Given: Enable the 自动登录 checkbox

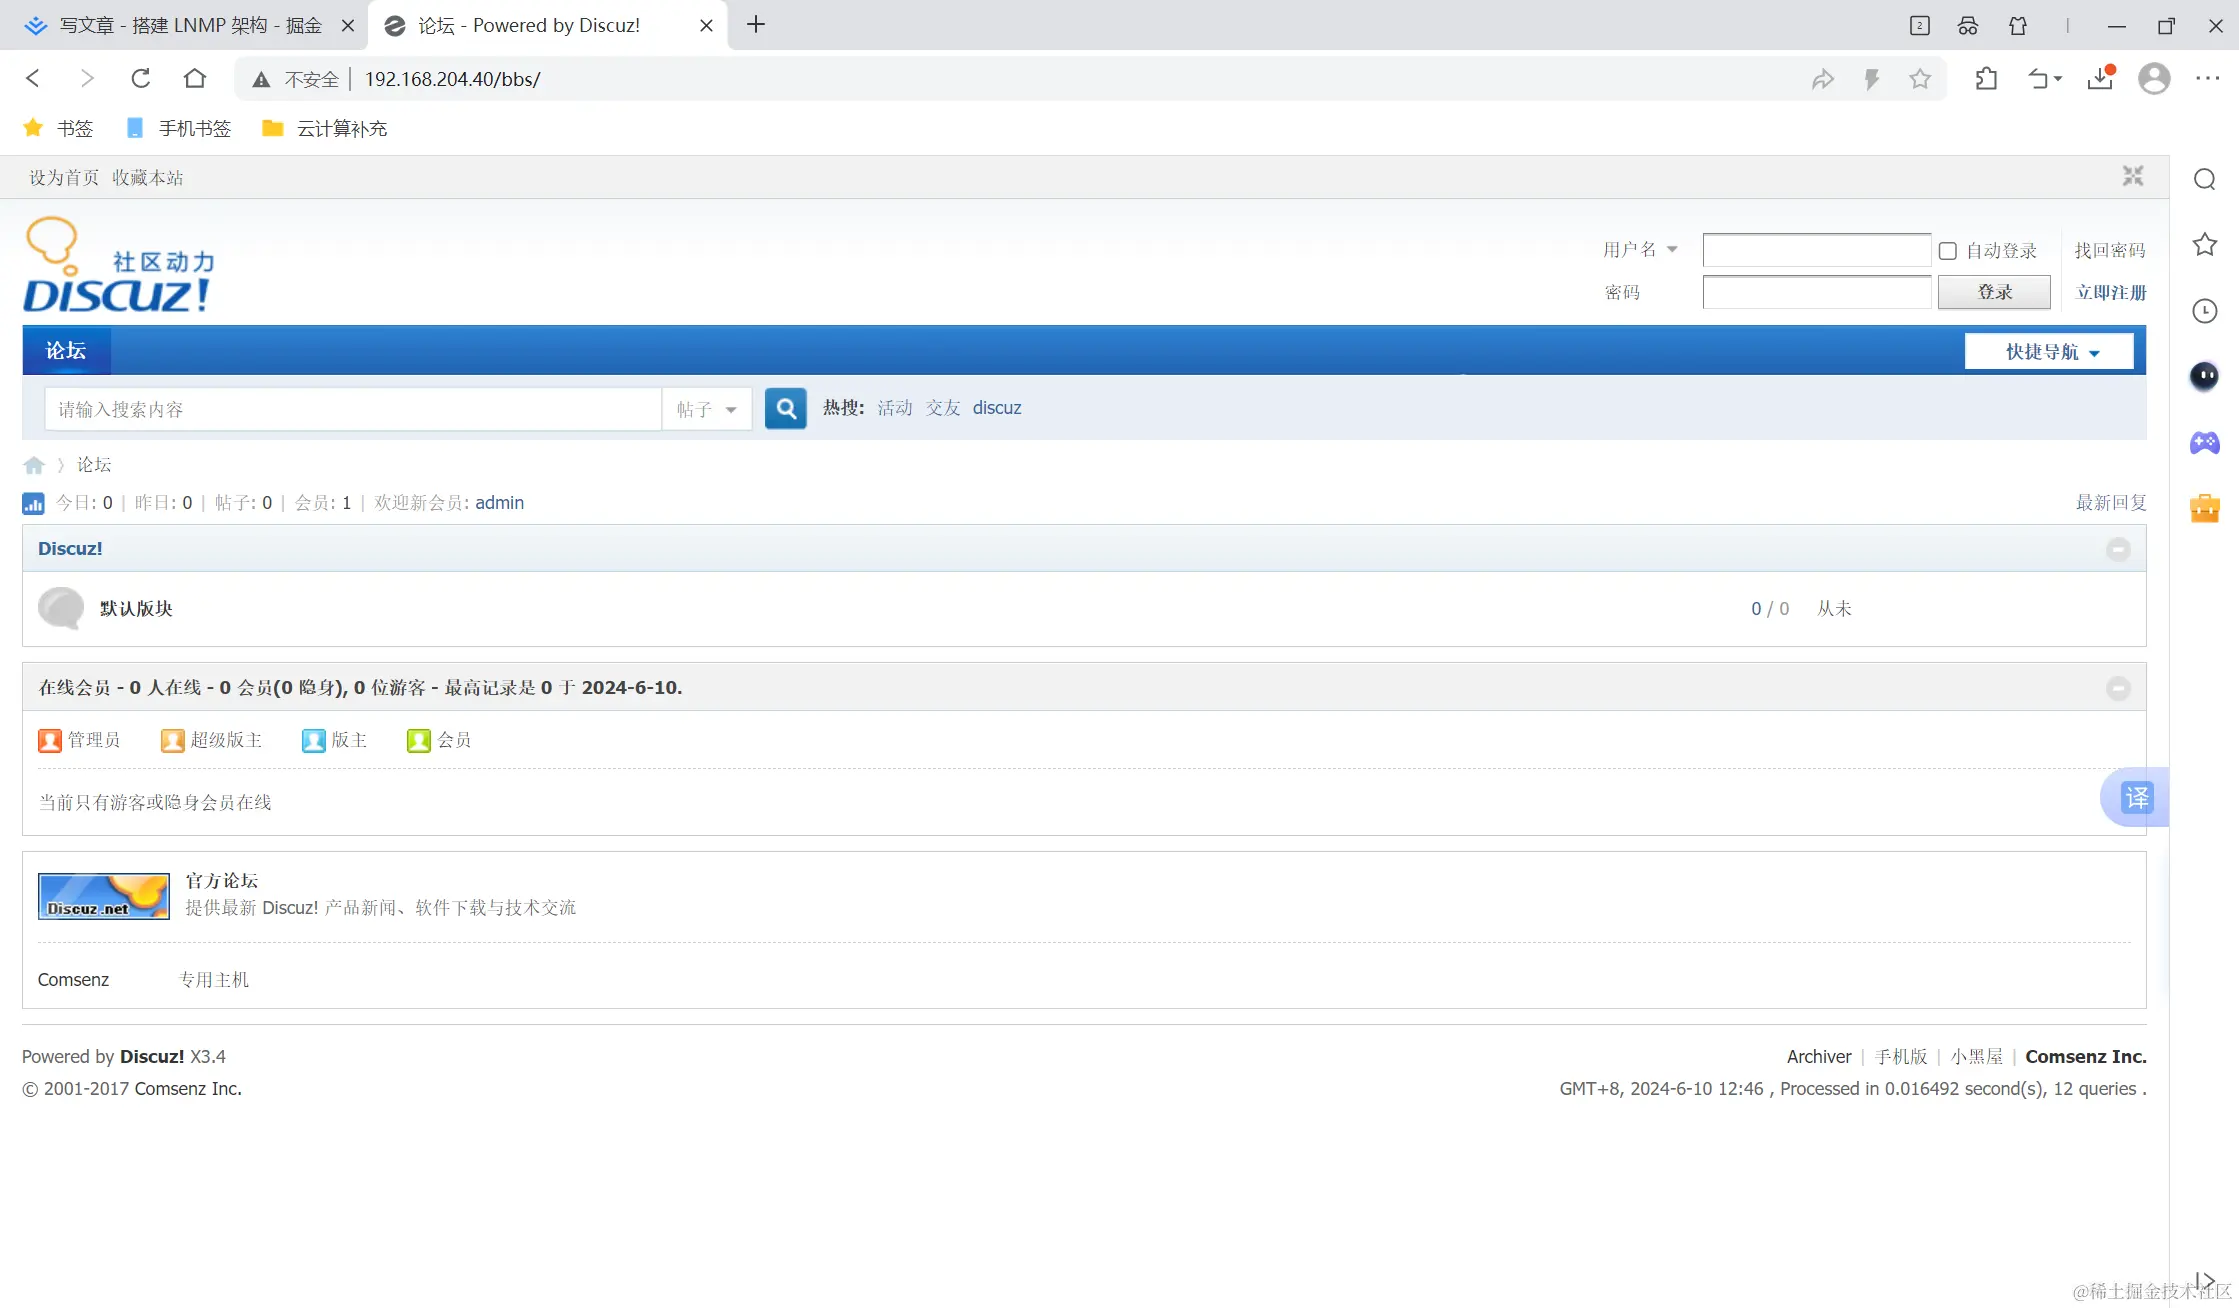Looking at the screenshot, I should point(1948,251).
